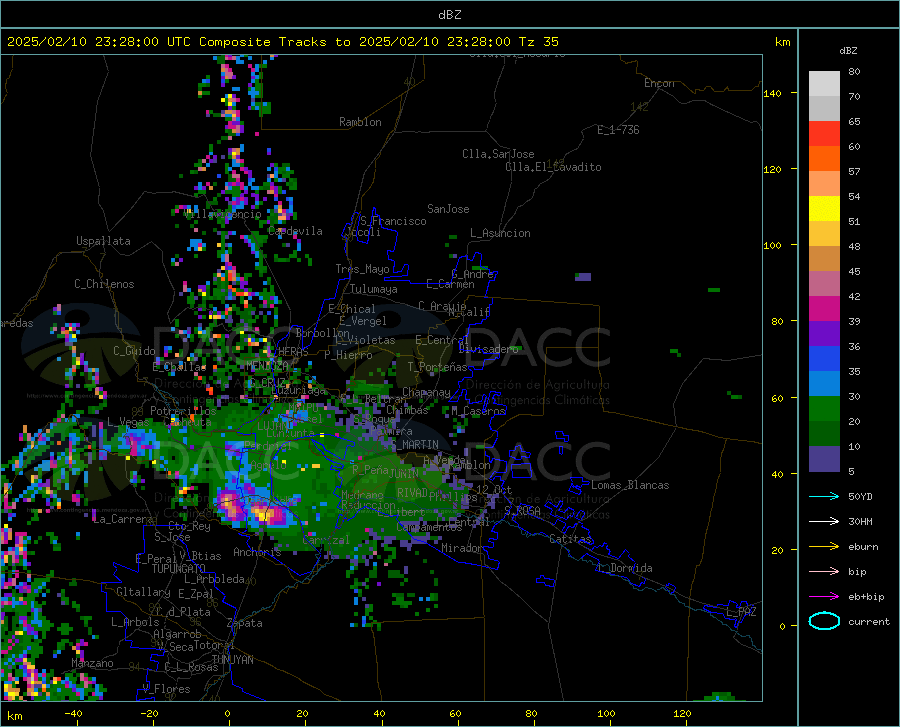
Task: Click the C_Chilenos map label
Action: pos(104,283)
